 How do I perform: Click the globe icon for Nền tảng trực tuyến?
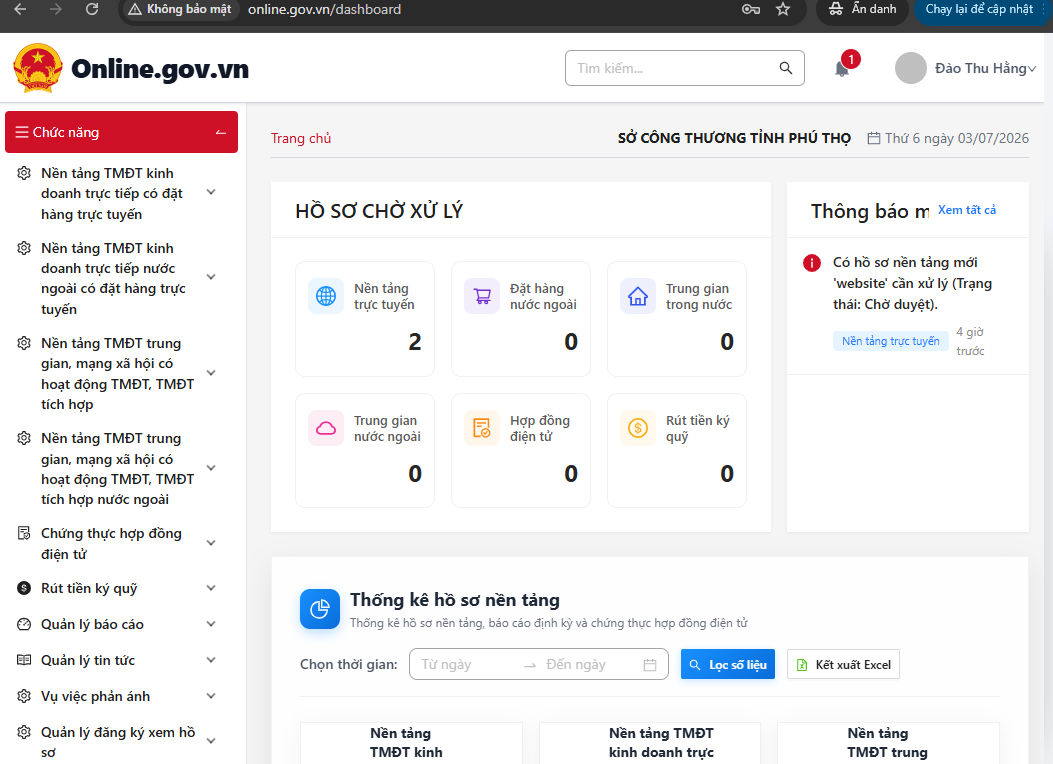(x=326, y=296)
